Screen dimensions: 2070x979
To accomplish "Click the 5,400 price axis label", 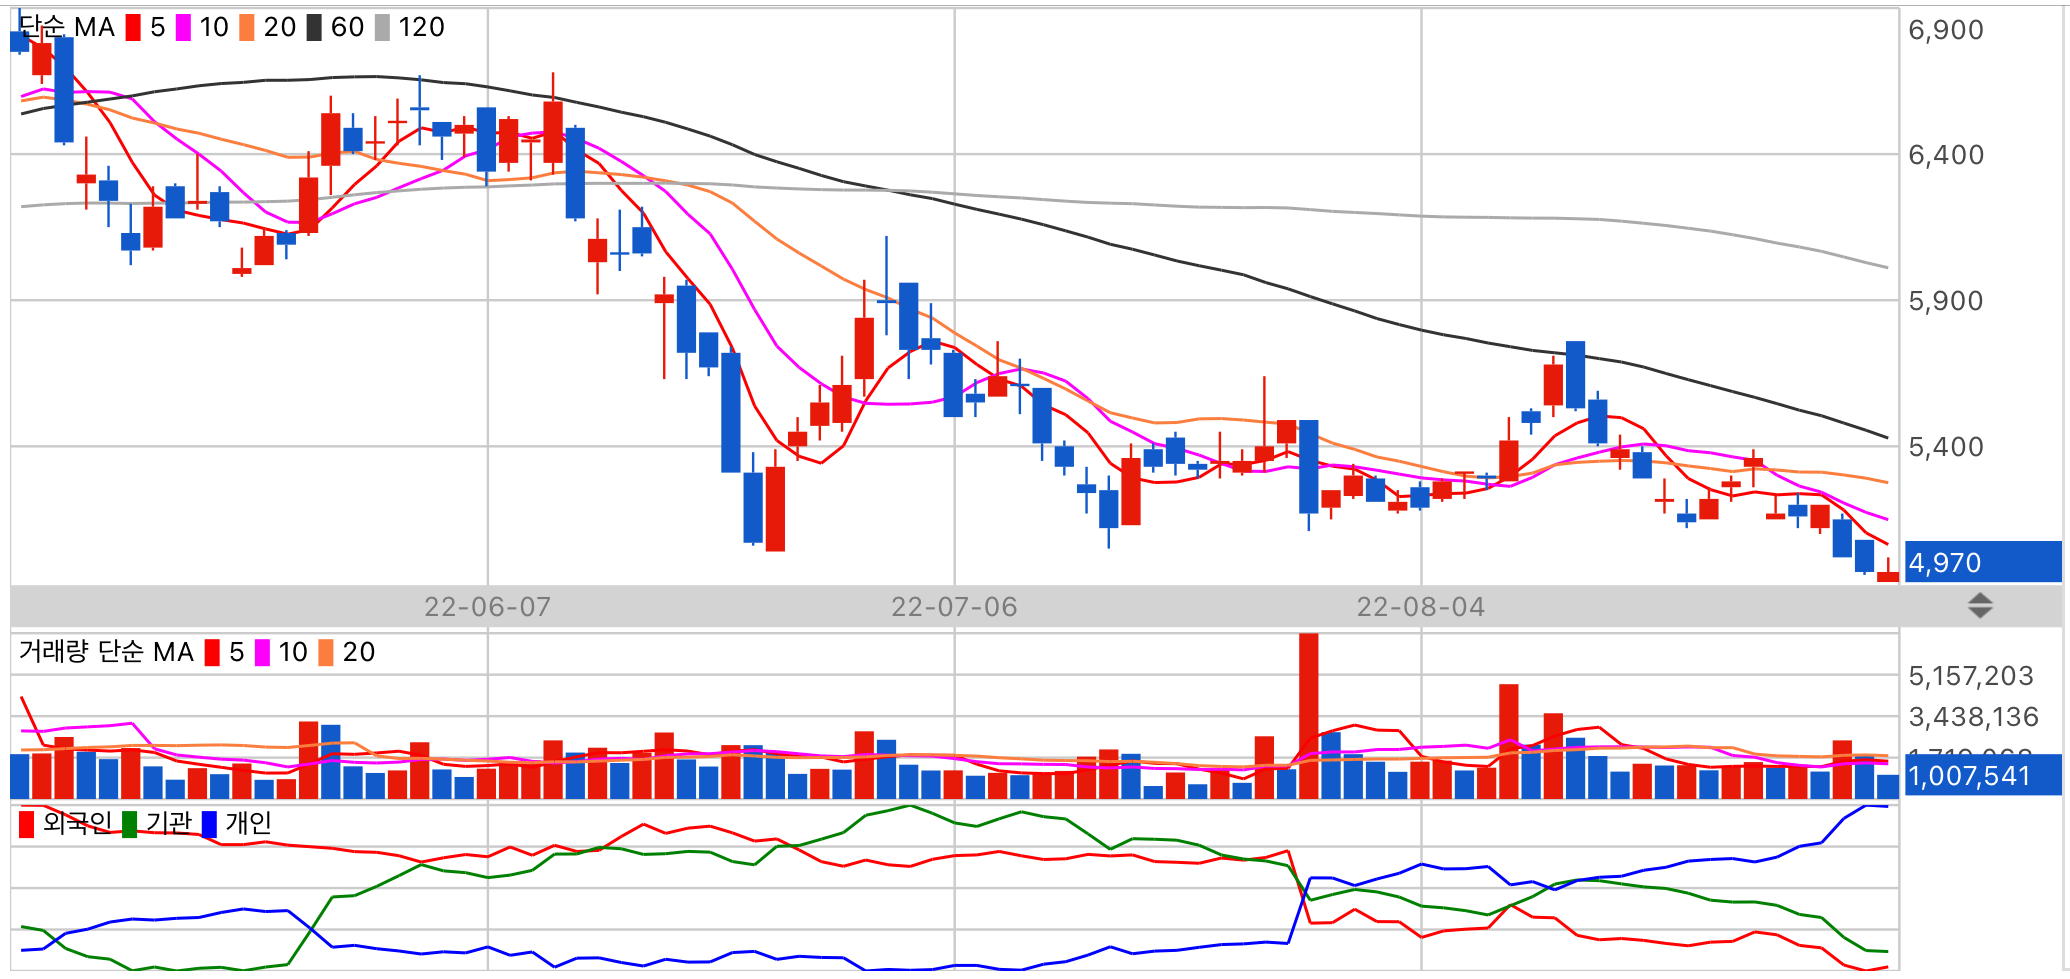I will pos(1946,447).
